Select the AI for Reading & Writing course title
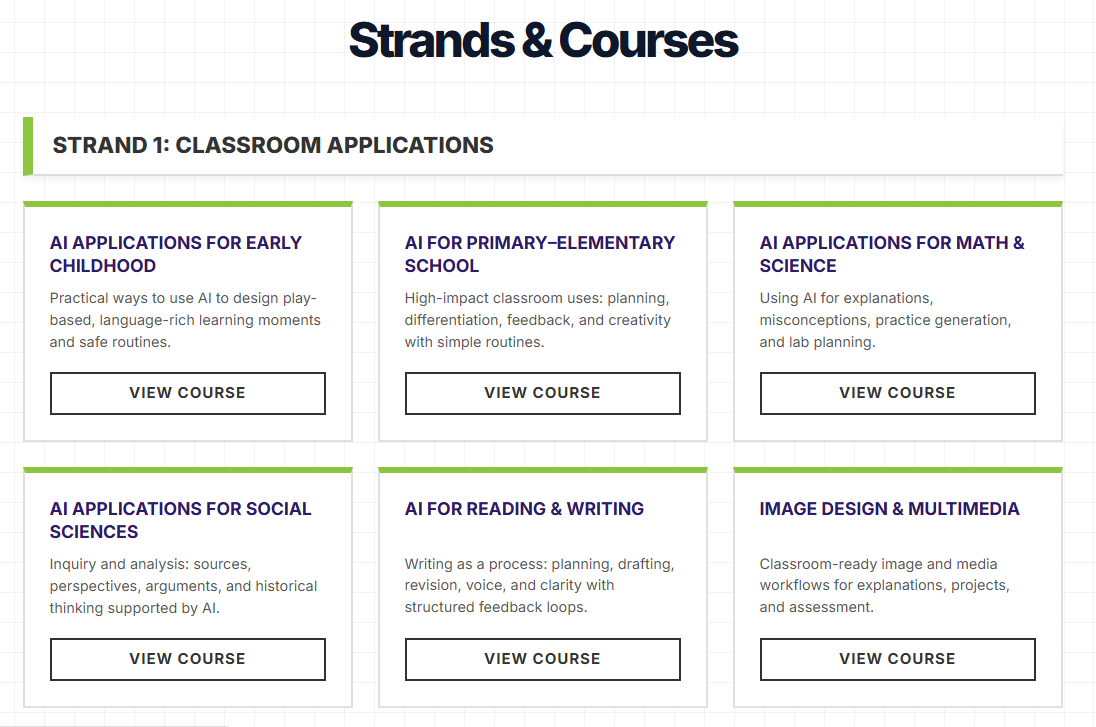 [x=524, y=509]
